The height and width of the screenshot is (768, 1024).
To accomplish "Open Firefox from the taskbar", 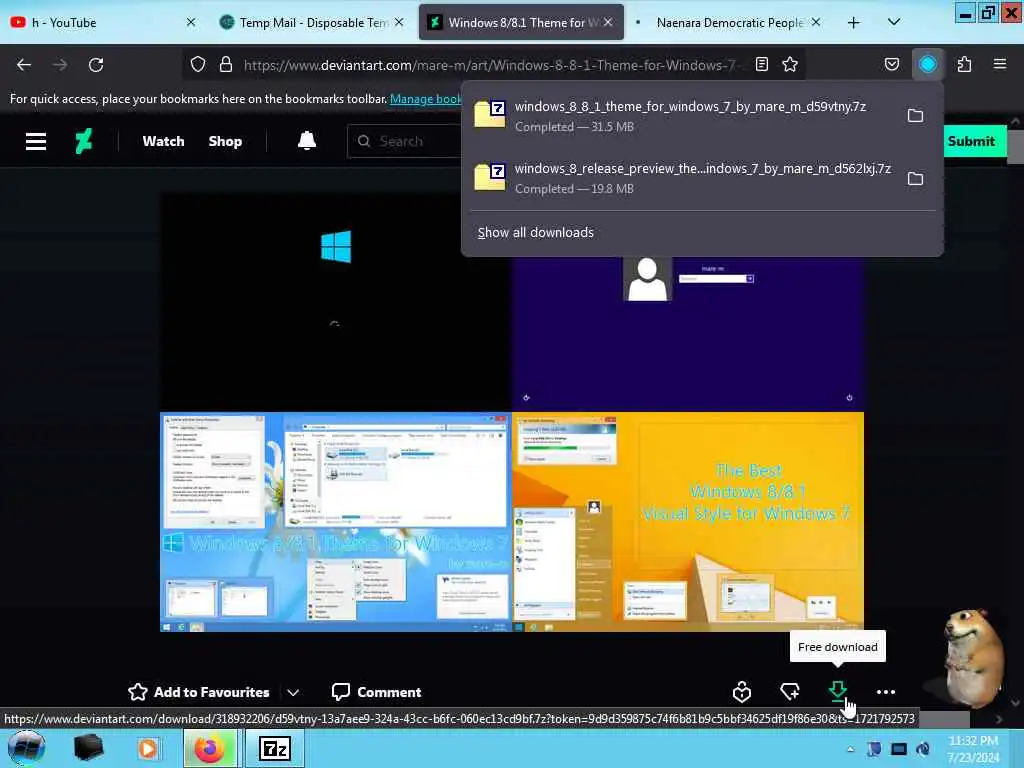I will [x=210, y=748].
